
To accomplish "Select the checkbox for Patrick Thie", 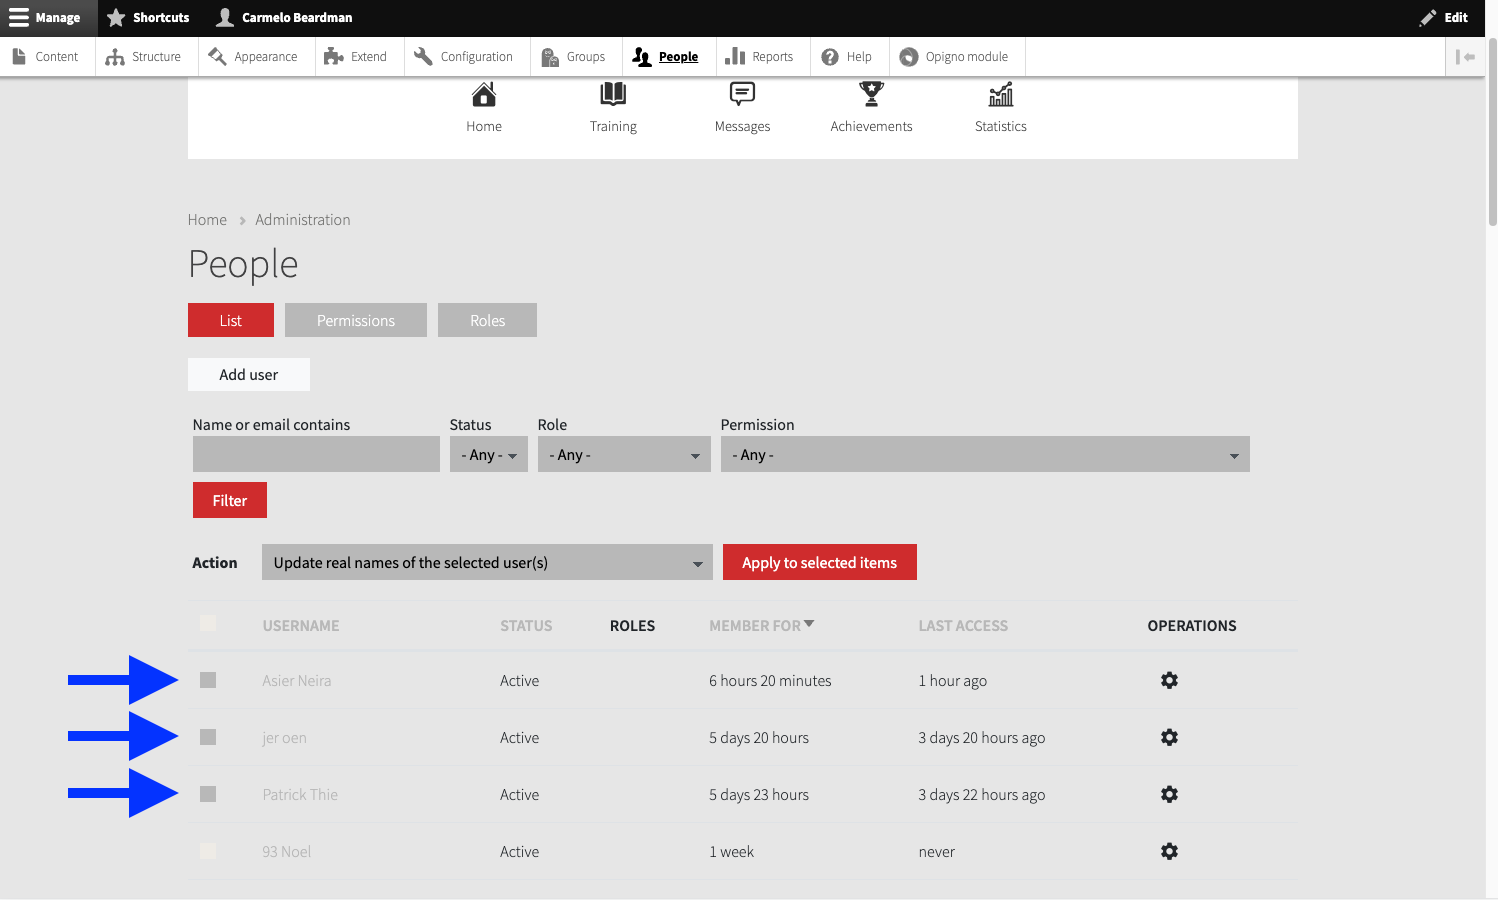I will [208, 794].
